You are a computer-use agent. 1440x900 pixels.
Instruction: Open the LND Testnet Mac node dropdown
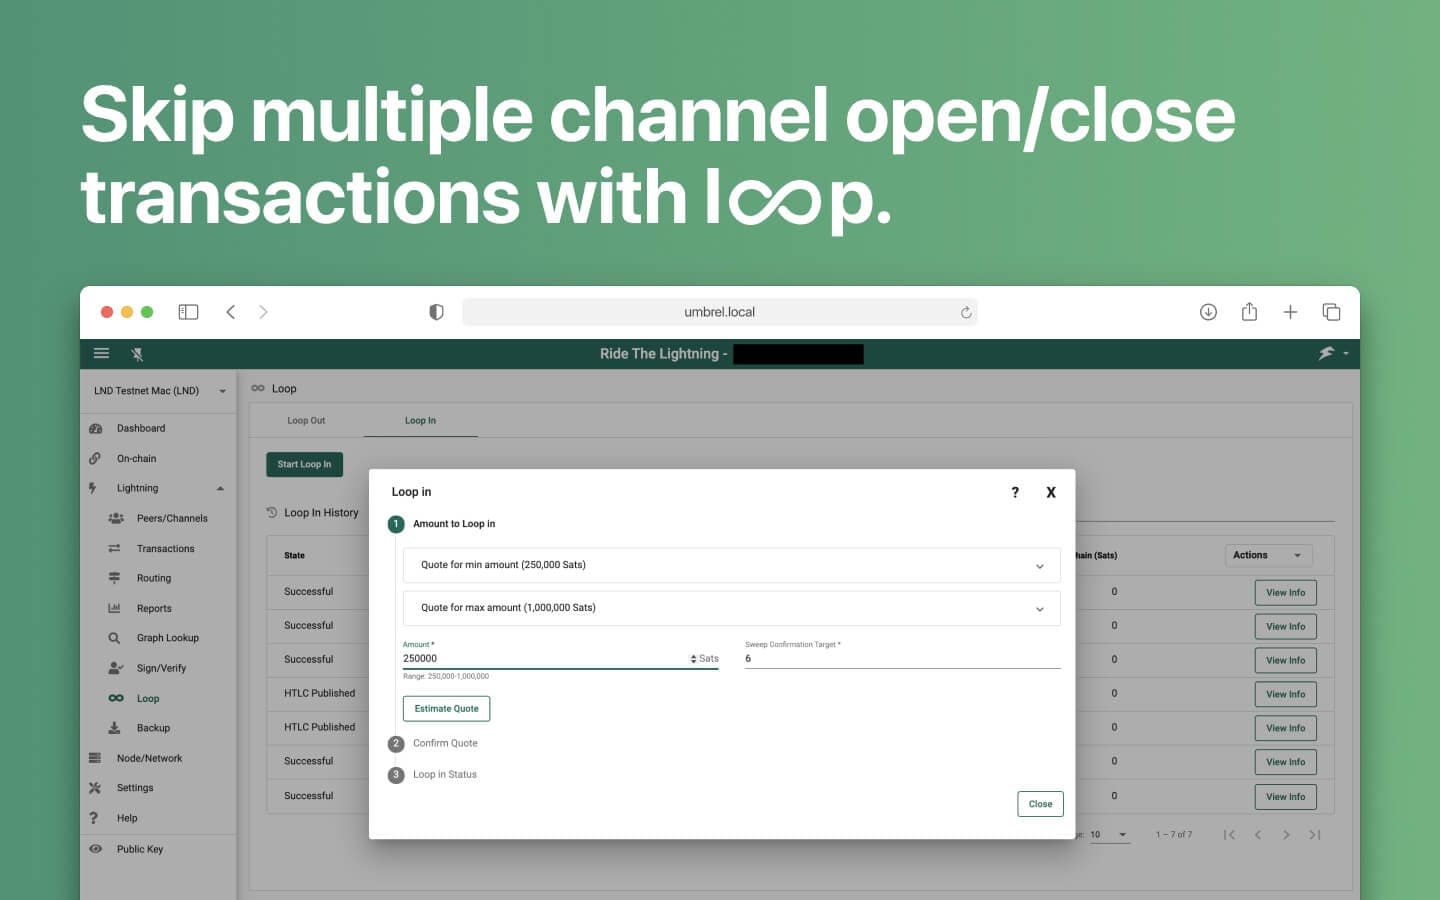tap(159, 391)
